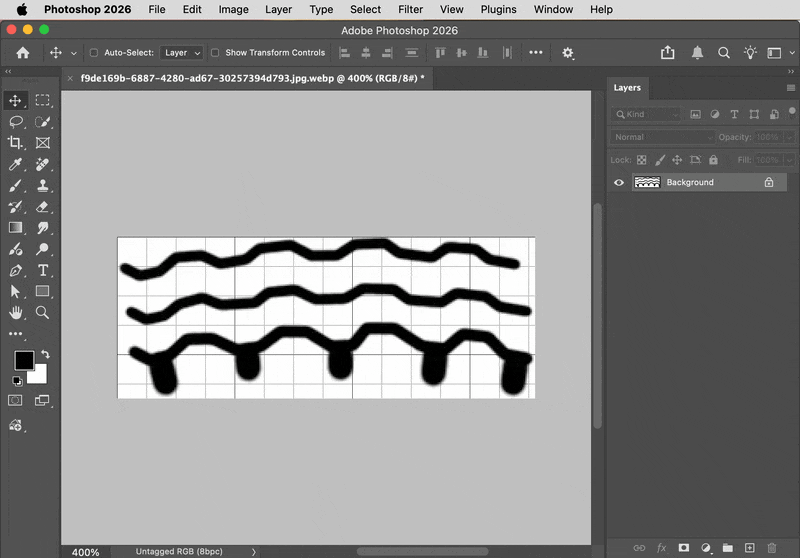Open the Auto-Select Layer dropdown
Viewport: 800px width, 558px height.
(182, 53)
